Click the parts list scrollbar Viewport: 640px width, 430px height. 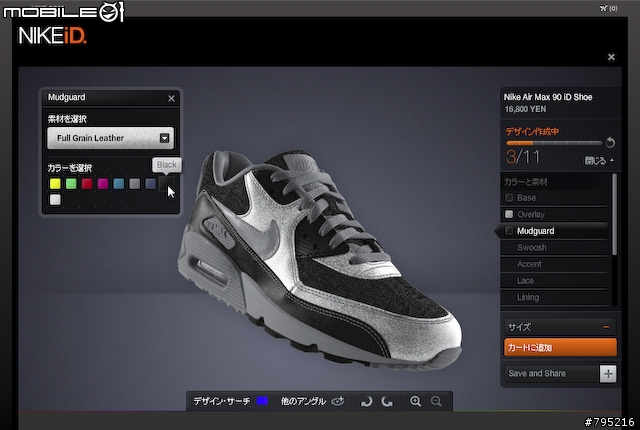614,215
